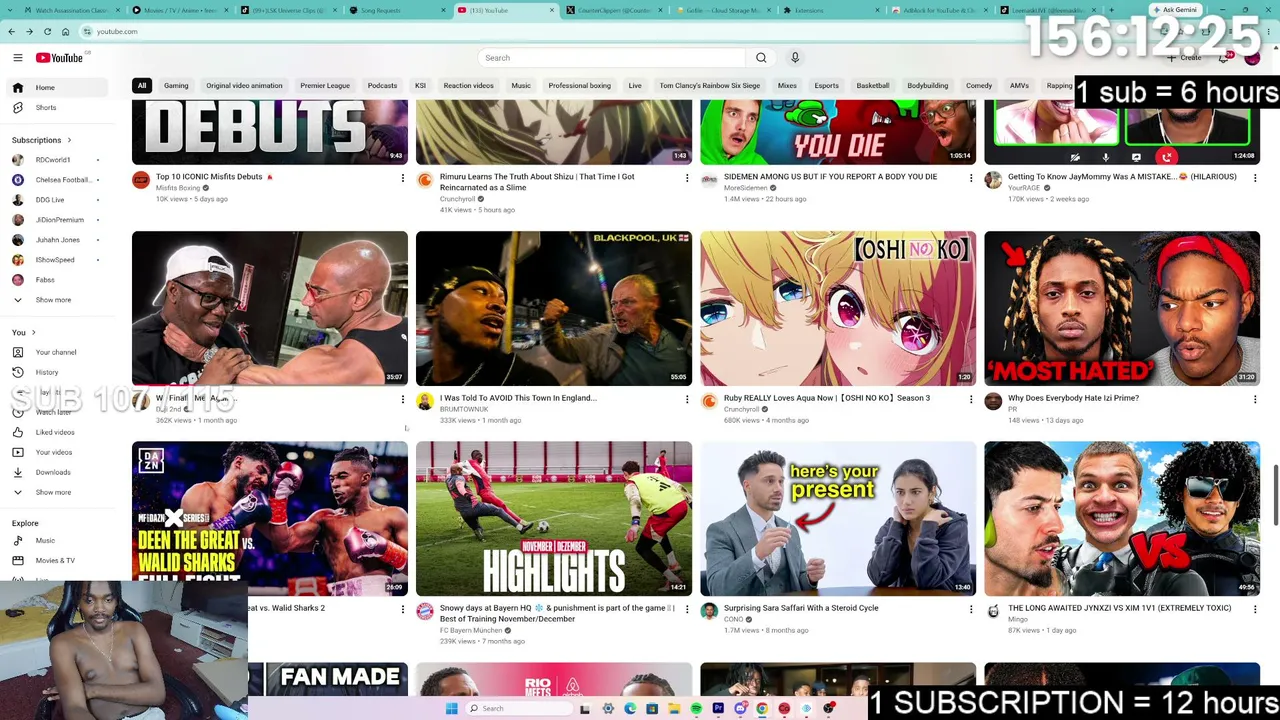Focus the YouTube search box
1280x720 pixels.
click(x=611, y=58)
